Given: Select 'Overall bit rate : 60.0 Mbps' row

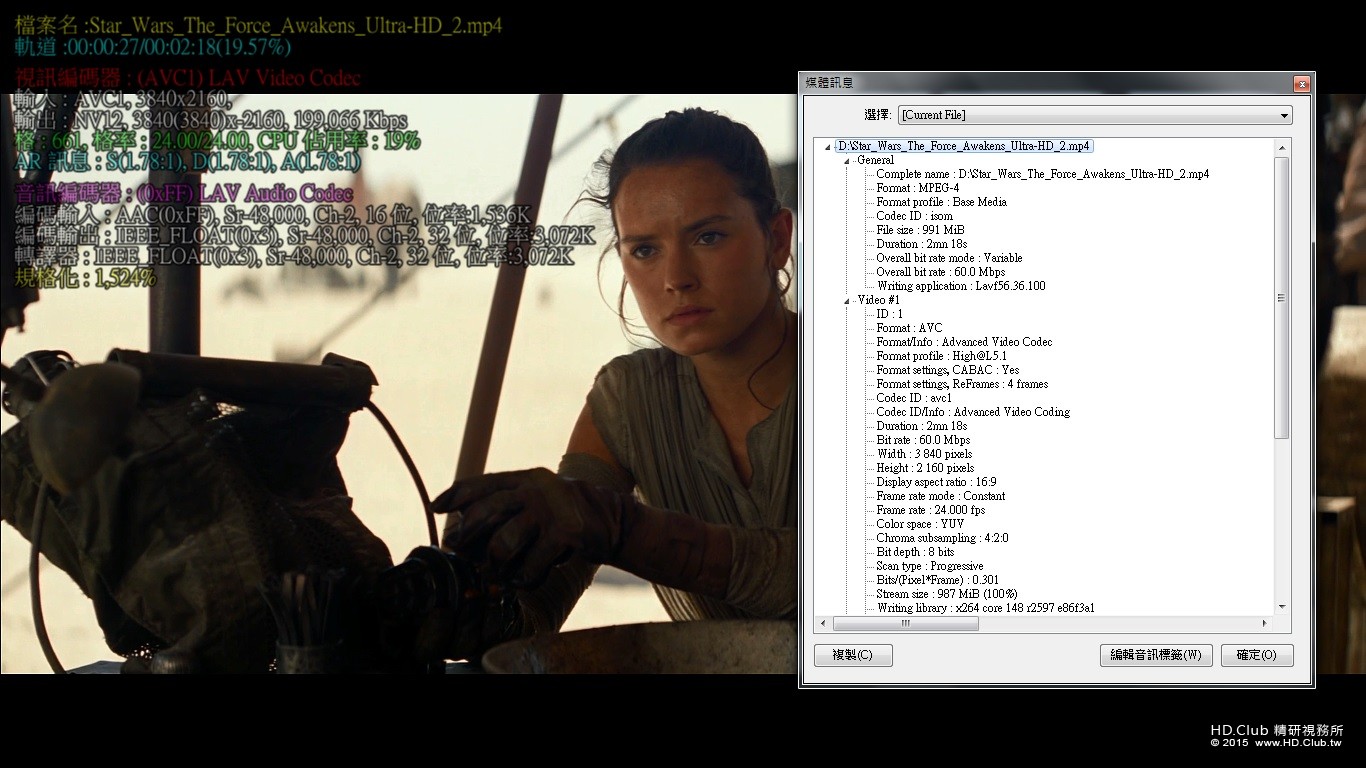Looking at the screenshot, I should coord(940,272).
